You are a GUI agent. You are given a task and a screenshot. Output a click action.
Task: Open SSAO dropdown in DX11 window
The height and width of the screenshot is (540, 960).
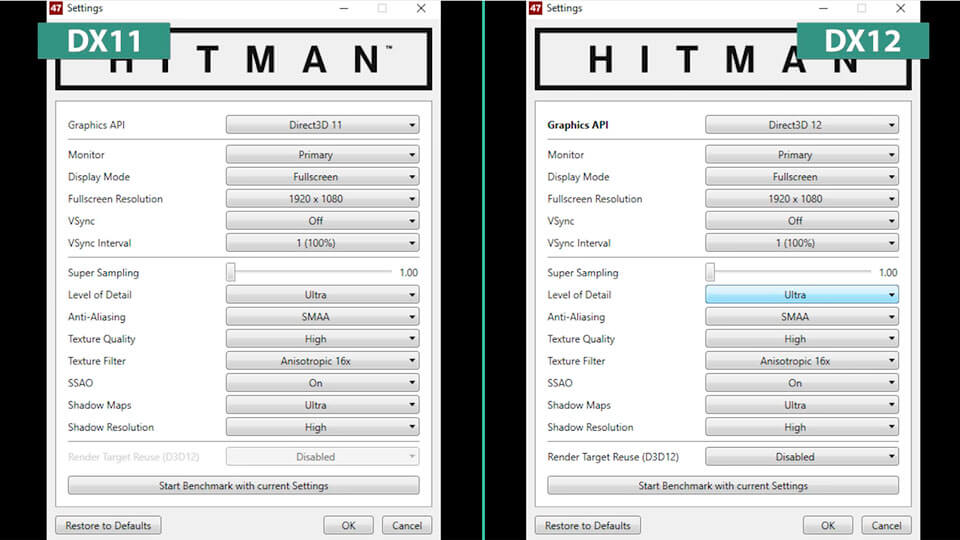(x=323, y=383)
